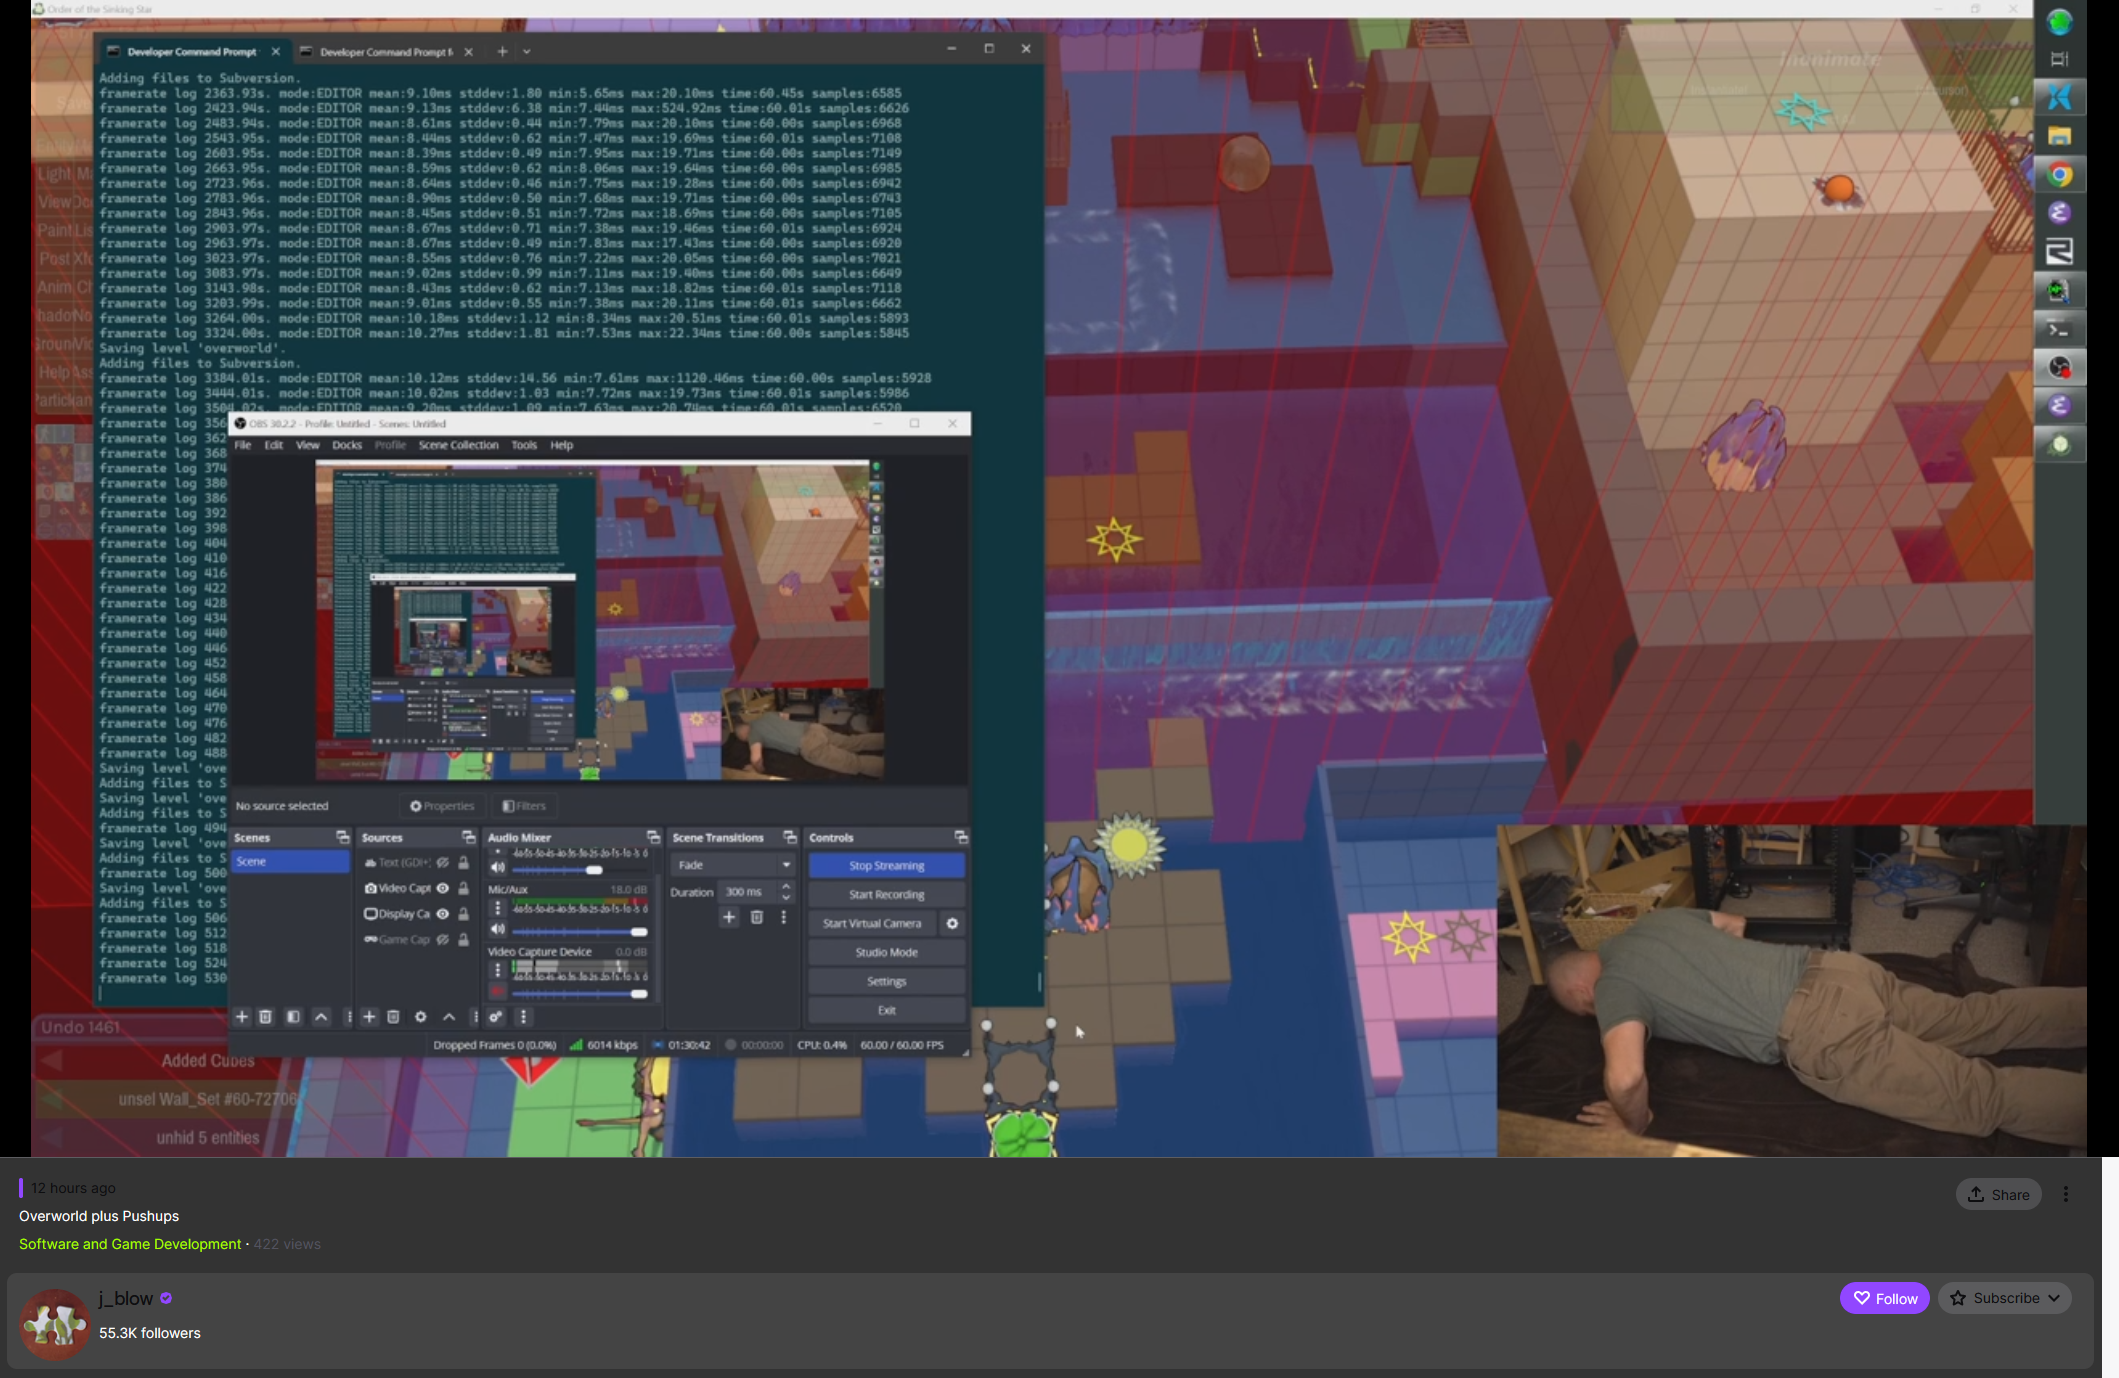The width and height of the screenshot is (2119, 1378).
Task: Hide the Video Capture source eye
Action: pos(443,888)
